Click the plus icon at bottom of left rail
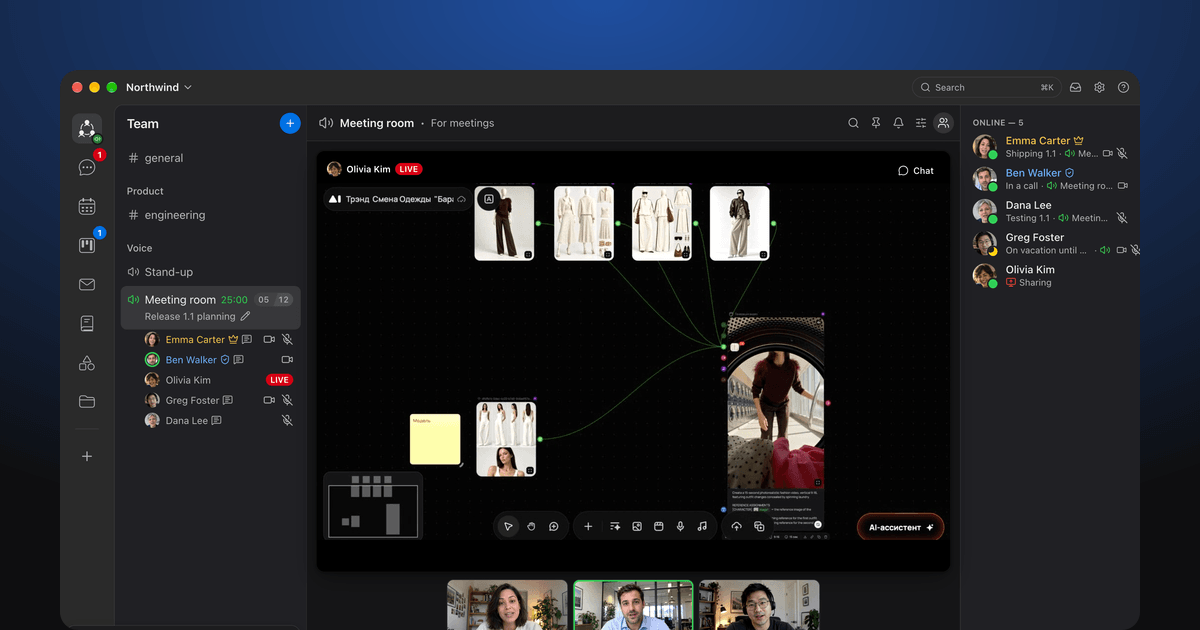This screenshot has height=630, width=1200. pos(87,456)
